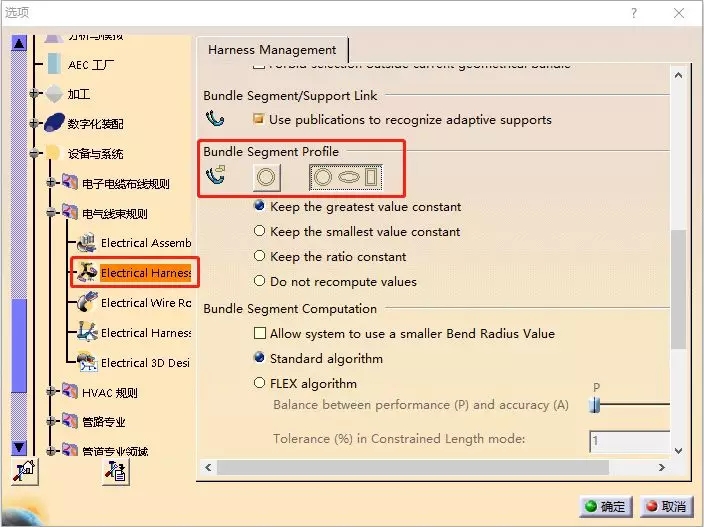Click the Electrical Wire Routing node icon
Screen dimensions: 704x527
point(86,302)
